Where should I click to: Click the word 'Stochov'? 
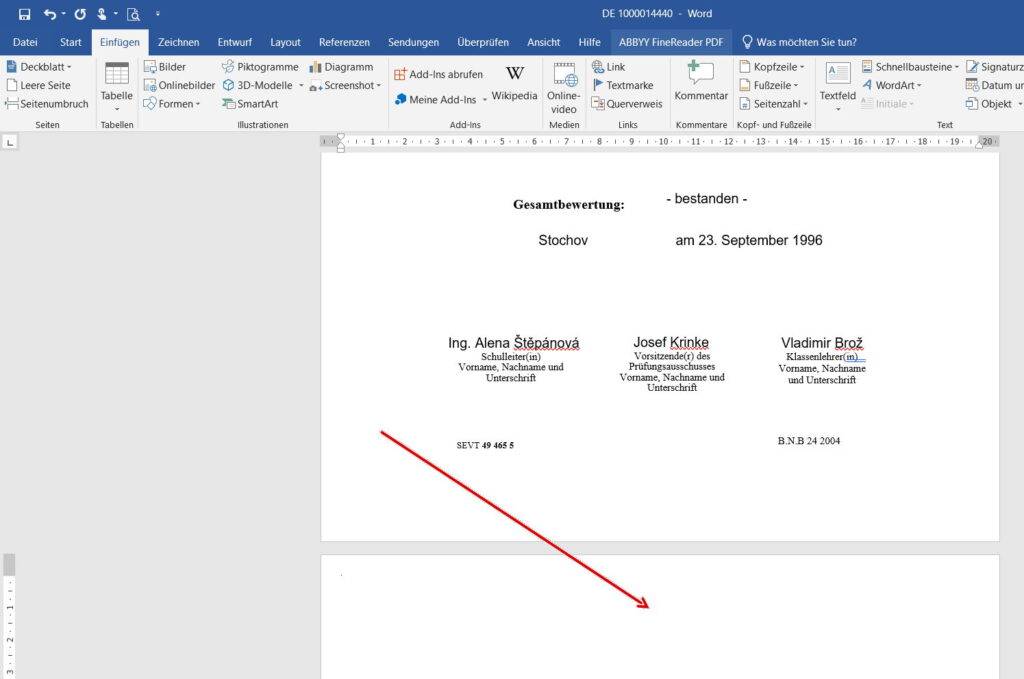563,240
